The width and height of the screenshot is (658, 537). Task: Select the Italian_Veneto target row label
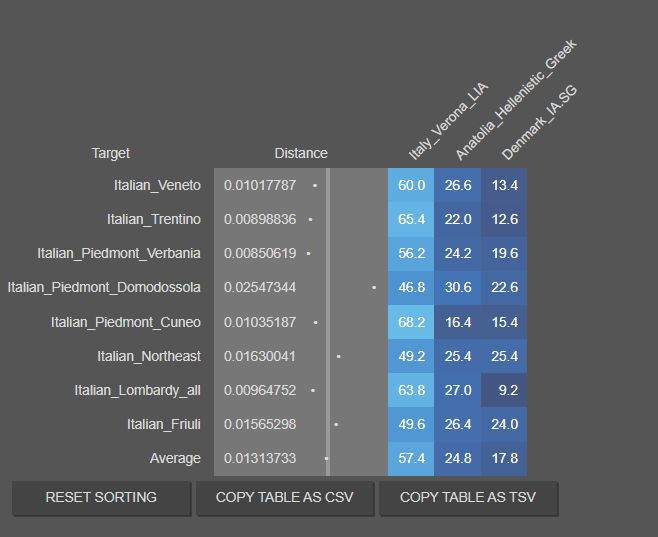[x=157, y=185]
